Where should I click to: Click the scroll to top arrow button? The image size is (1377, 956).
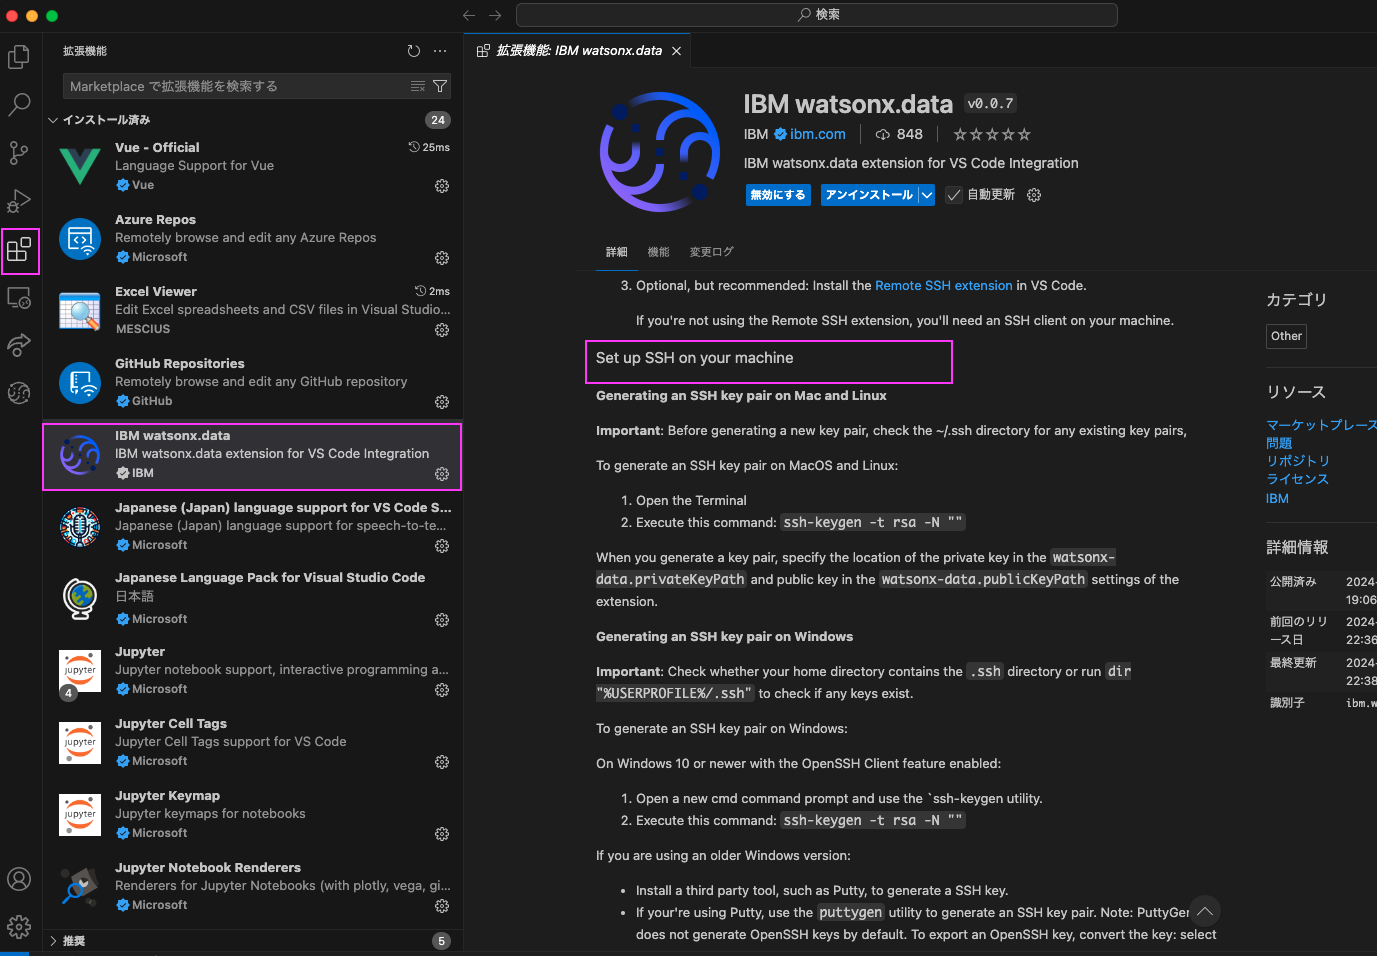(1205, 911)
